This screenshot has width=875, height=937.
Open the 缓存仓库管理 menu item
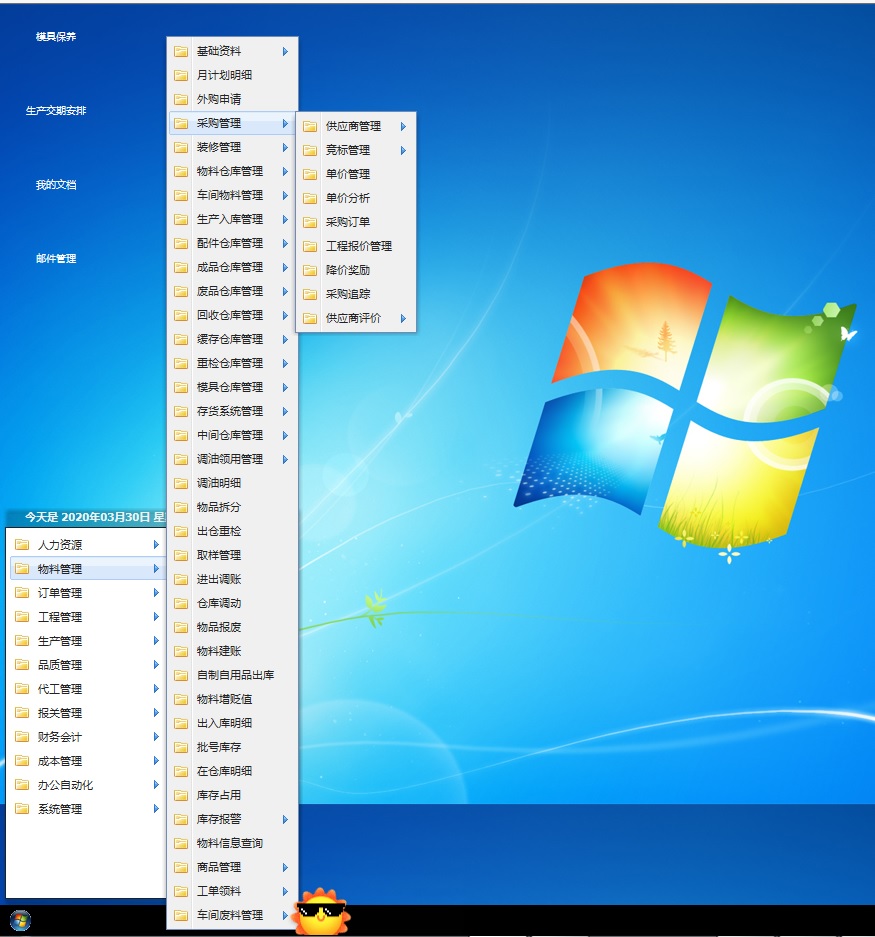pos(232,339)
